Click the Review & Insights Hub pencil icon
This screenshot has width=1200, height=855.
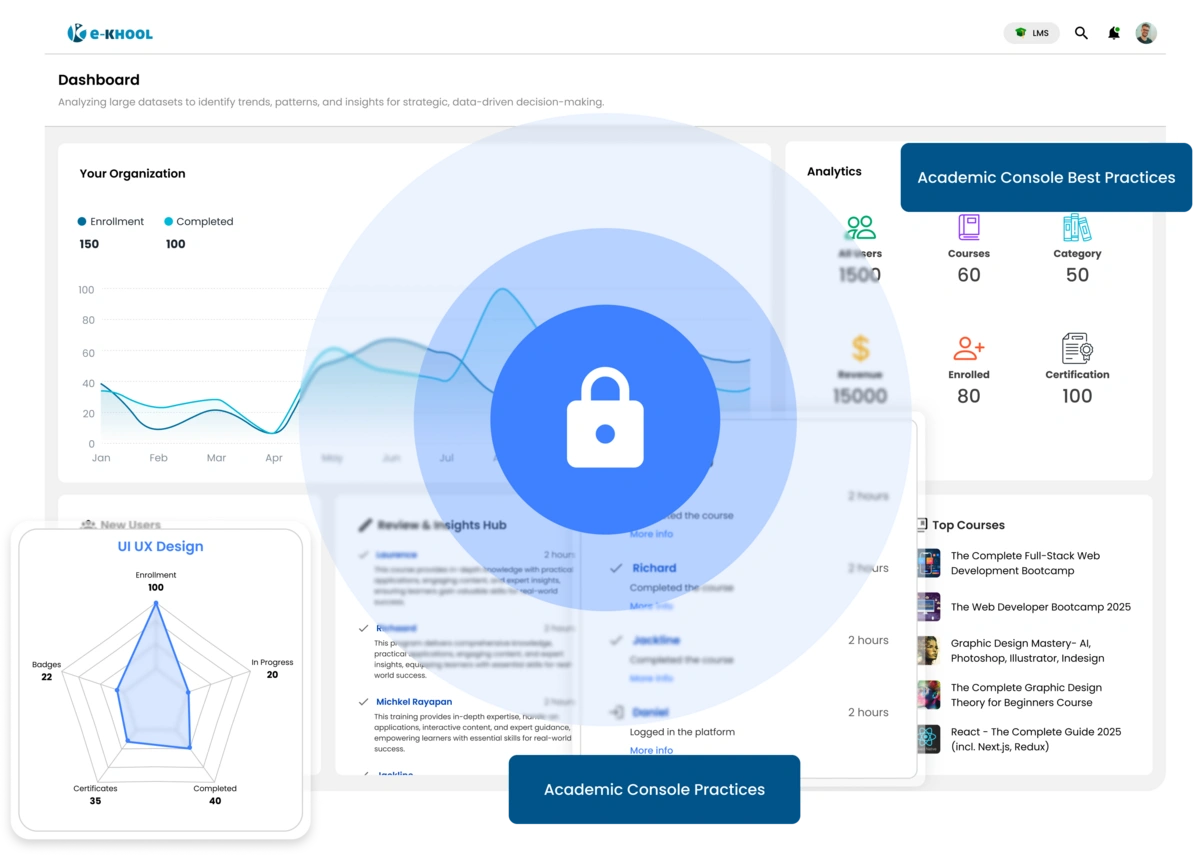click(x=366, y=524)
